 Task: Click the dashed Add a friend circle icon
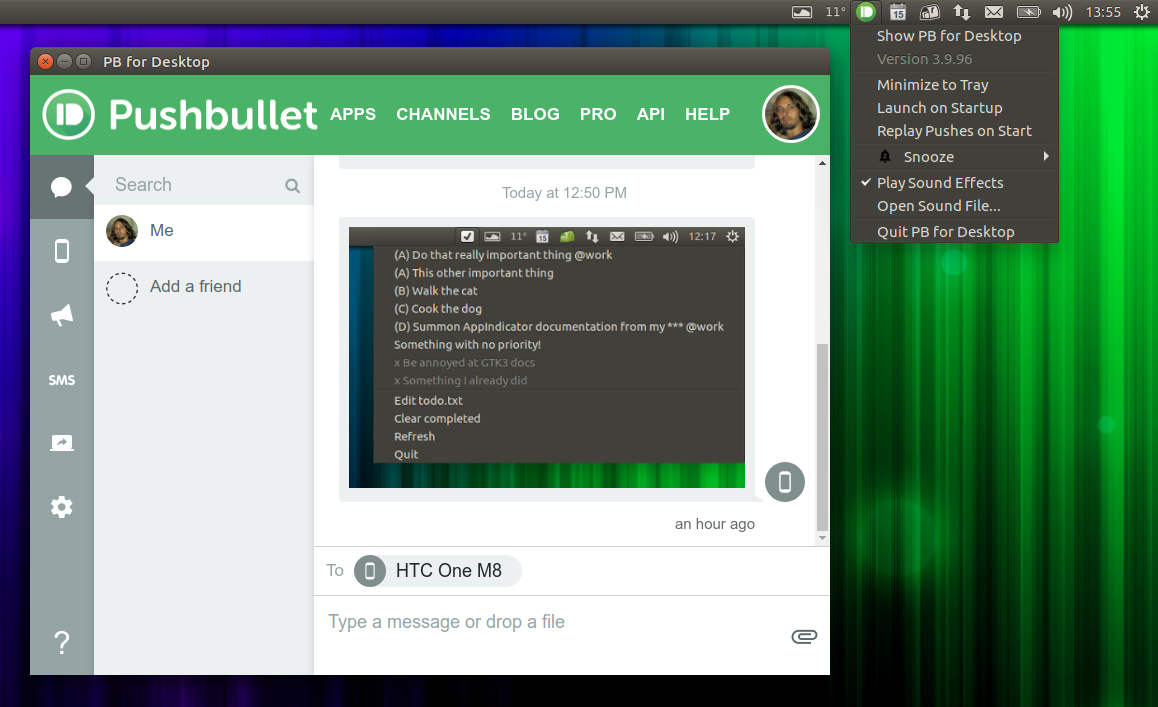(122, 288)
